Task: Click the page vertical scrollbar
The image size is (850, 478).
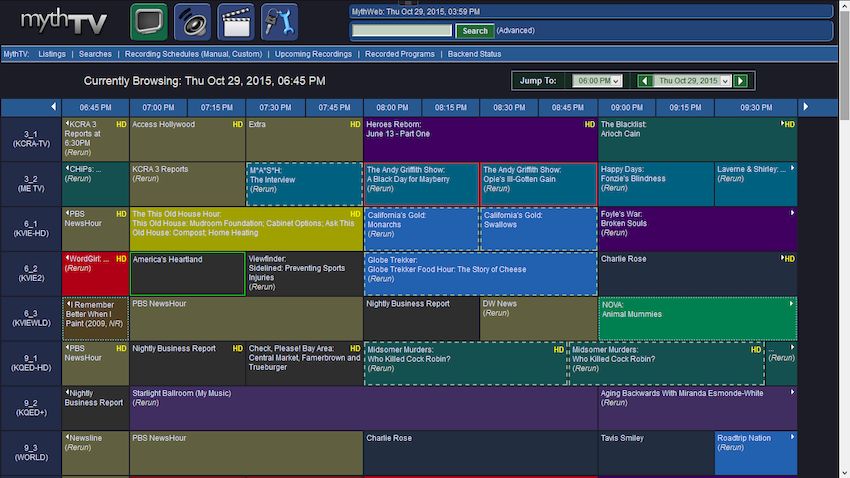Action: (x=844, y=239)
